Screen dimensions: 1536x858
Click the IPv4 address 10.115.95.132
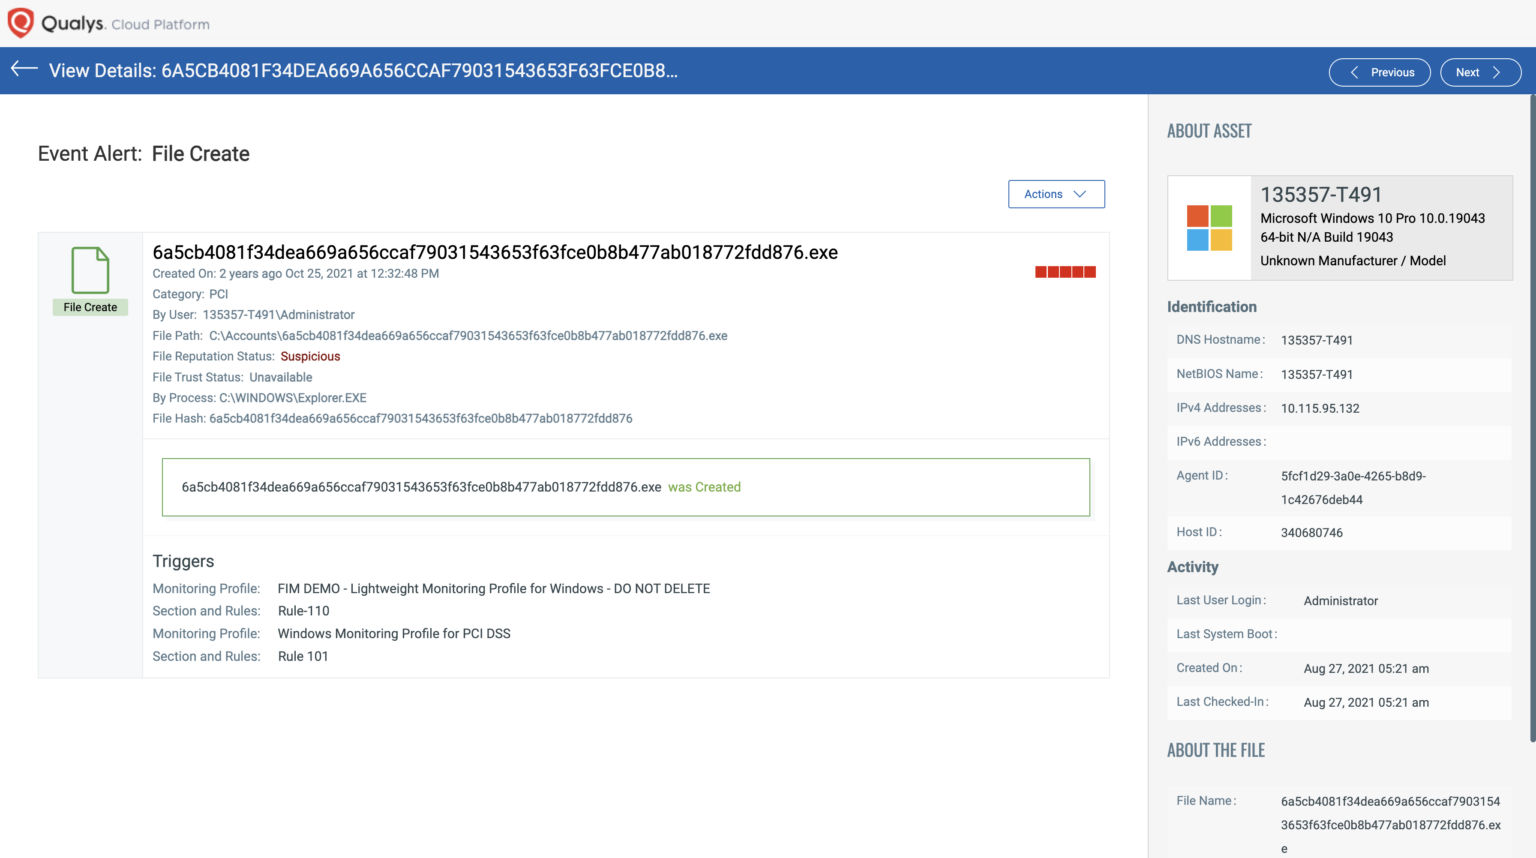[1320, 408]
